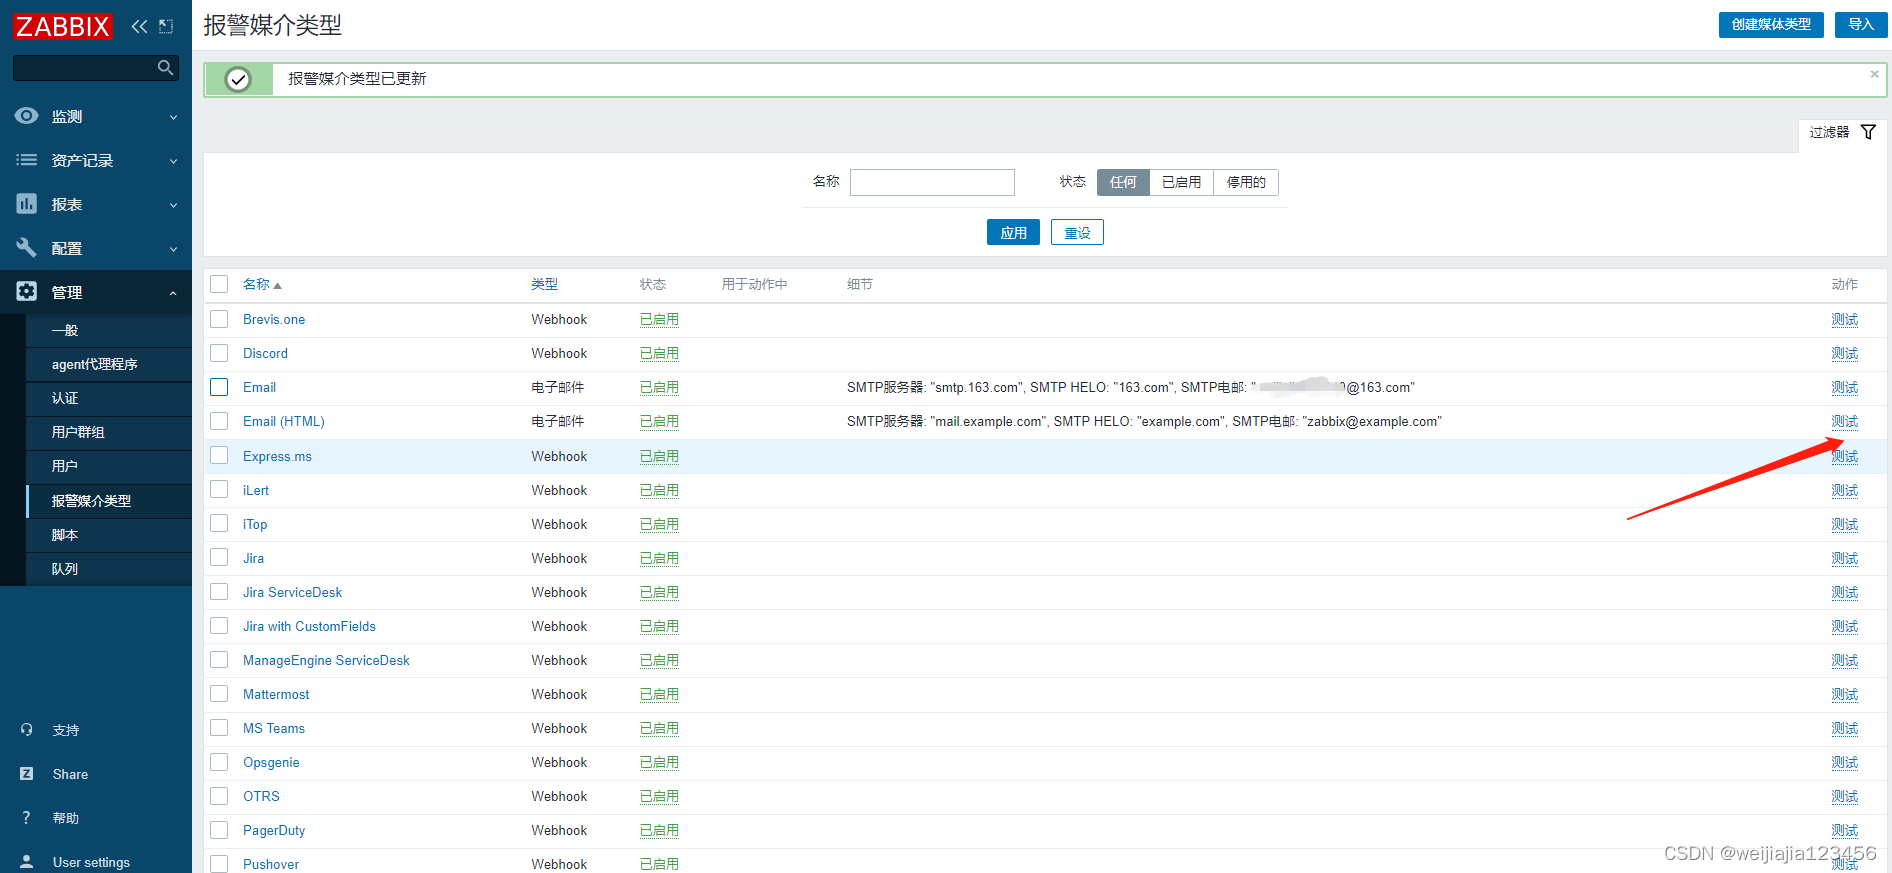Open the 队列 submenu item
This screenshot has width=1892, height=873.
click(x=108, y=569)
